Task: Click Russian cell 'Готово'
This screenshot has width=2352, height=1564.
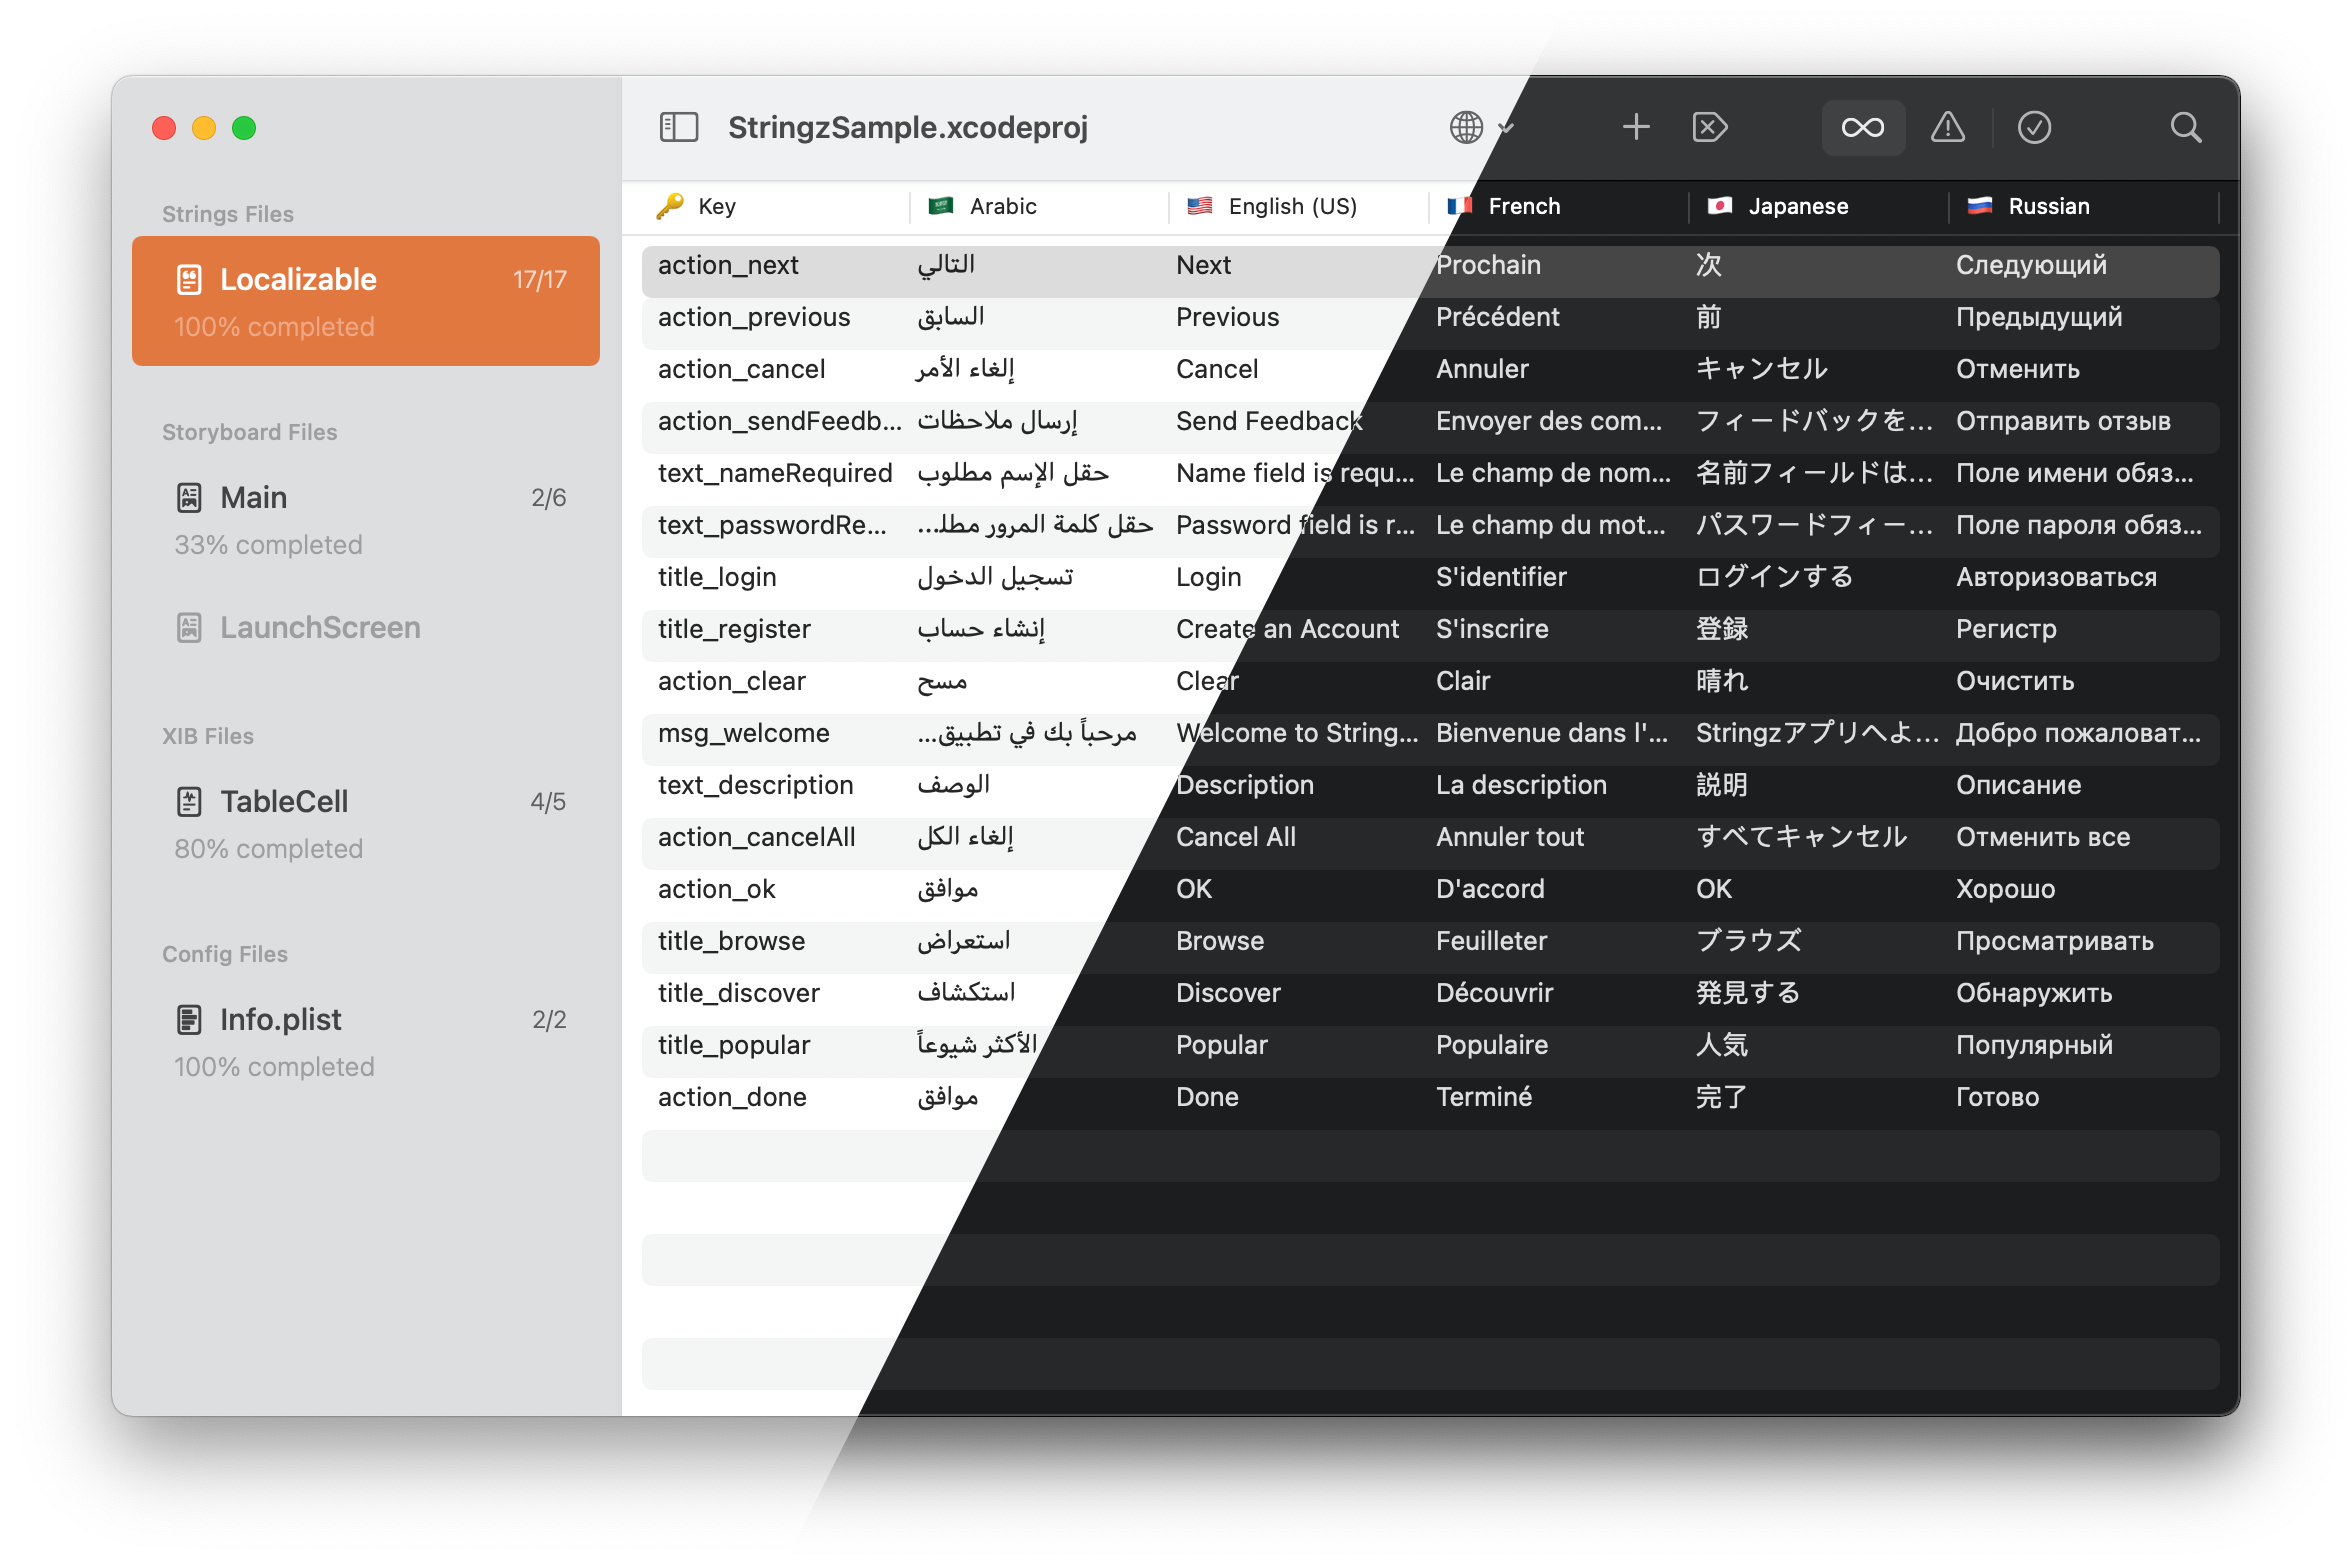Action: tap(1997, 1097)
